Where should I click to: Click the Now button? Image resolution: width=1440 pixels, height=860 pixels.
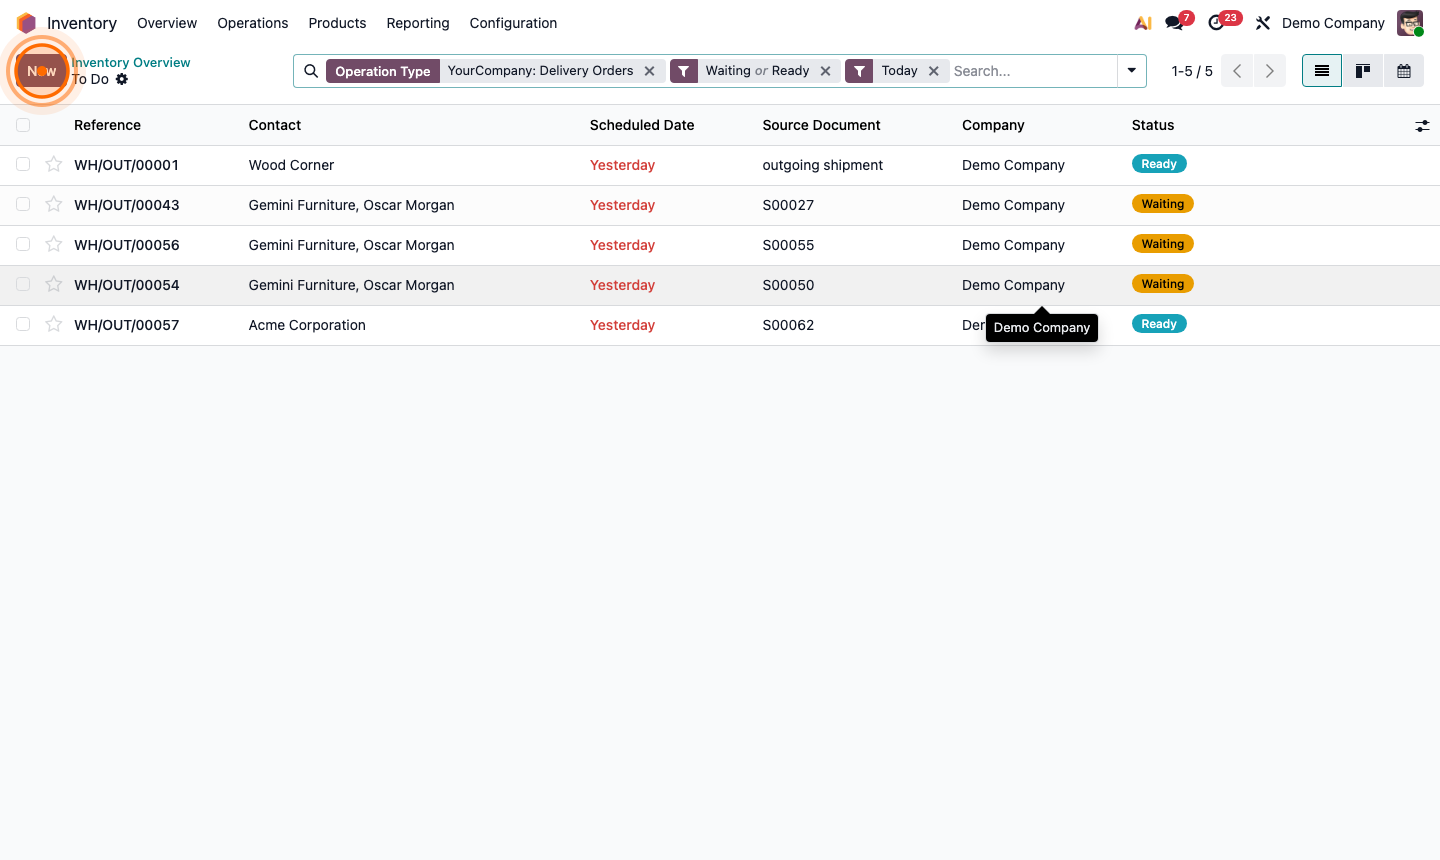click(x=41, y=71)
